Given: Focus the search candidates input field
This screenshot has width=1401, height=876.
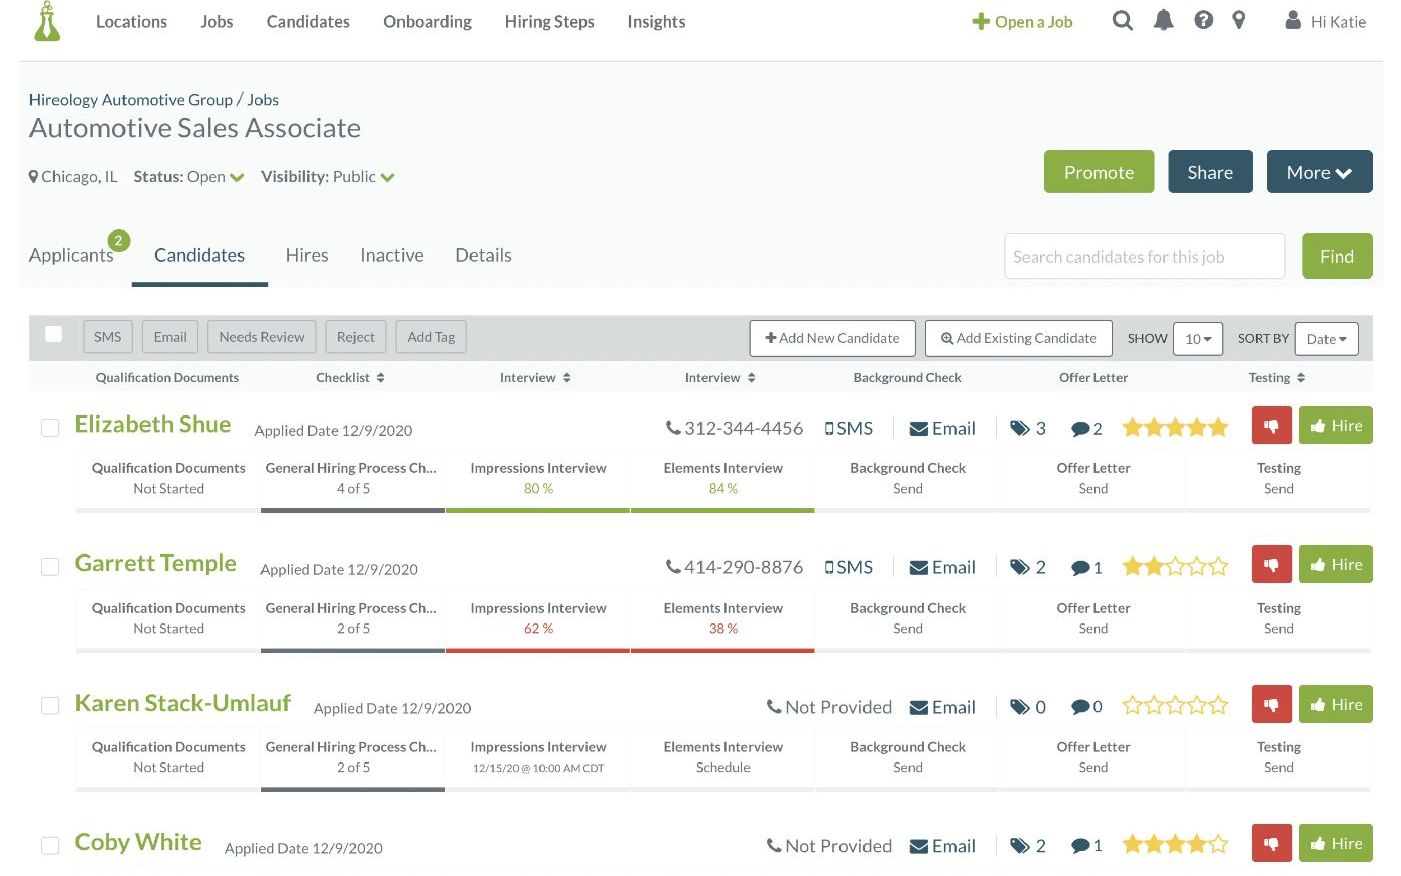Looking at the screenshot, I should tap(1143, 257).
